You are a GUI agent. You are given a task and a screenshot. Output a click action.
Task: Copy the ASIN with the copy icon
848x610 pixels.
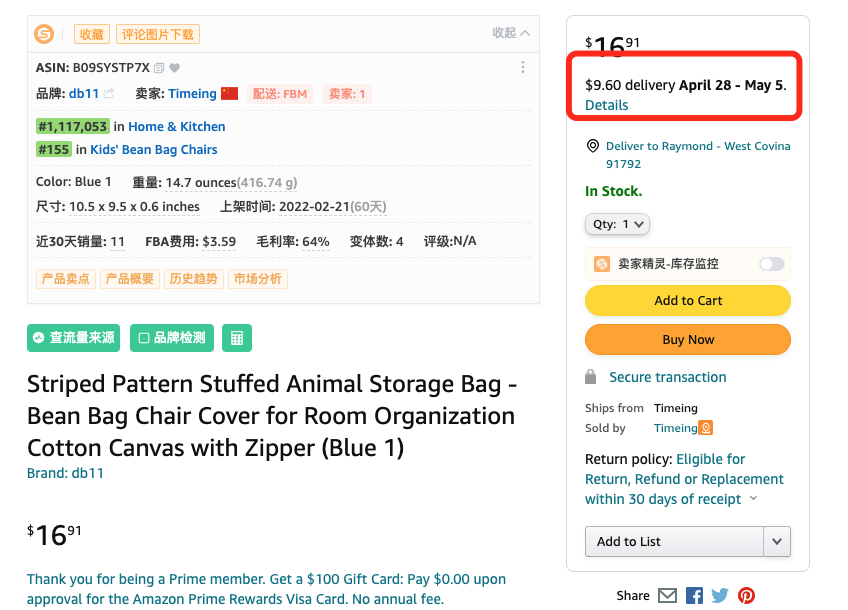click(x=159, y=68)
